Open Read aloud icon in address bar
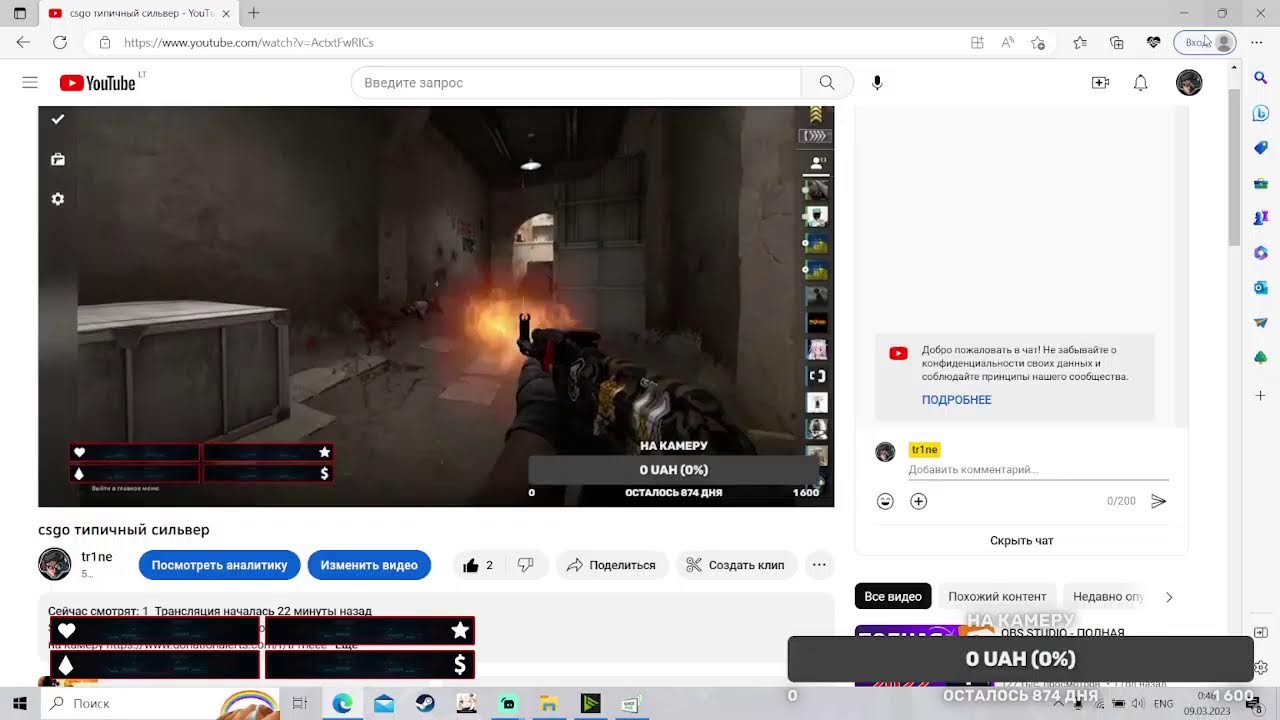Image resolution: width=1280 pixels, height=720 pixels. click(x=1008, y=43)
